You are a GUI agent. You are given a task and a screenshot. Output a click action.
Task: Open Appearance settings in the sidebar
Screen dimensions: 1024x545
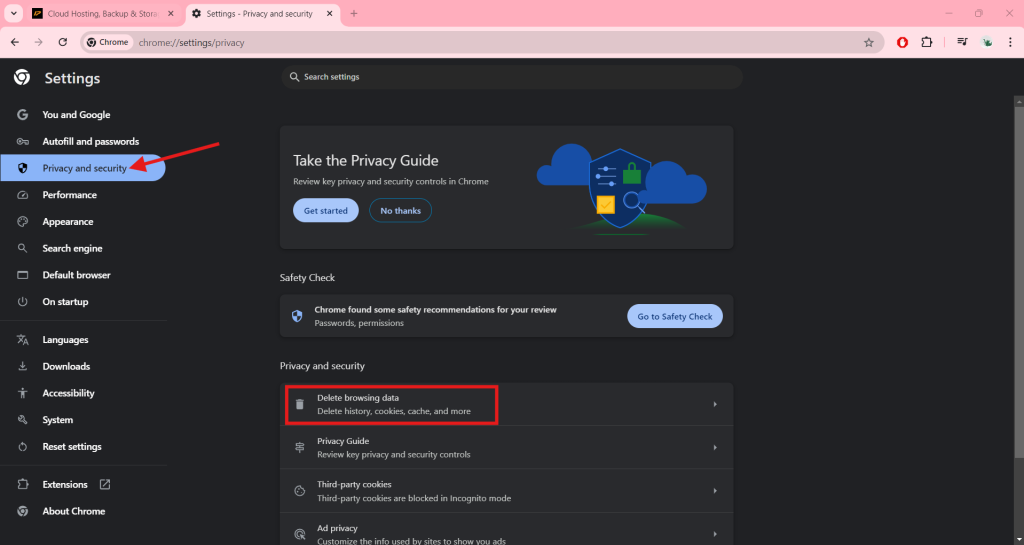tap(67, 222)
